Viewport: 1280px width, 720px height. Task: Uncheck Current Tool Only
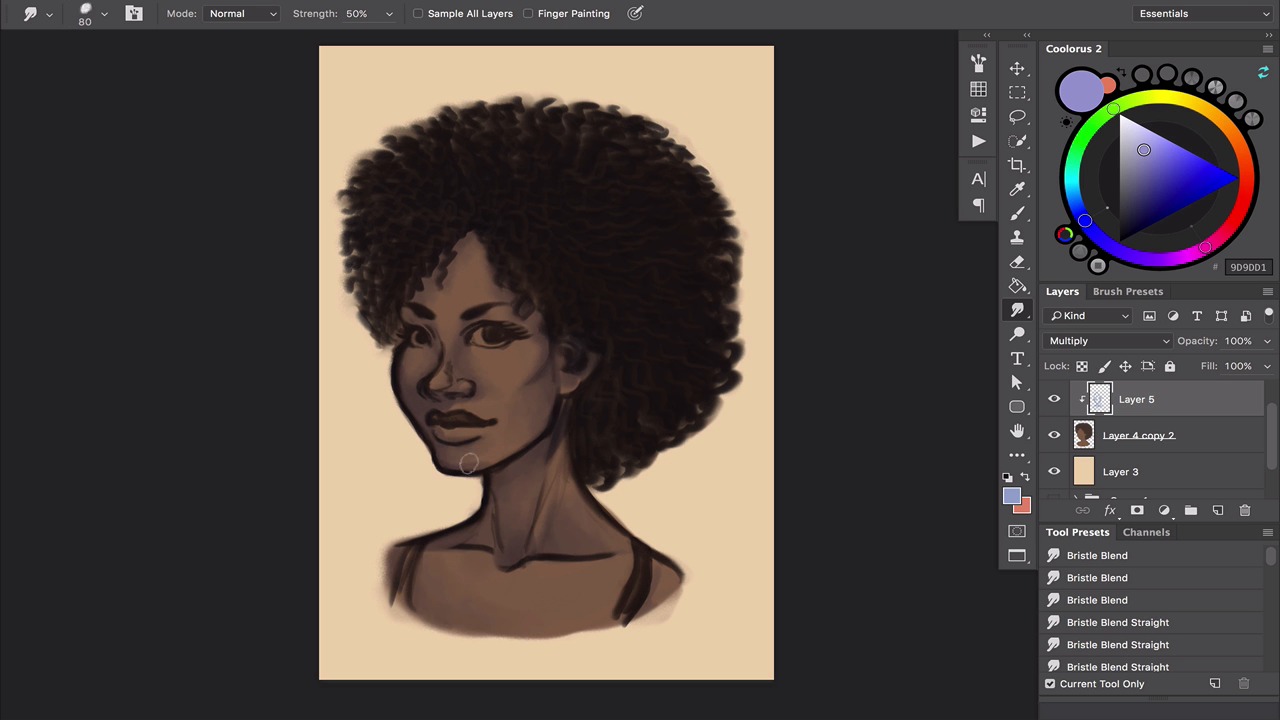click(x=1050, y=684)
